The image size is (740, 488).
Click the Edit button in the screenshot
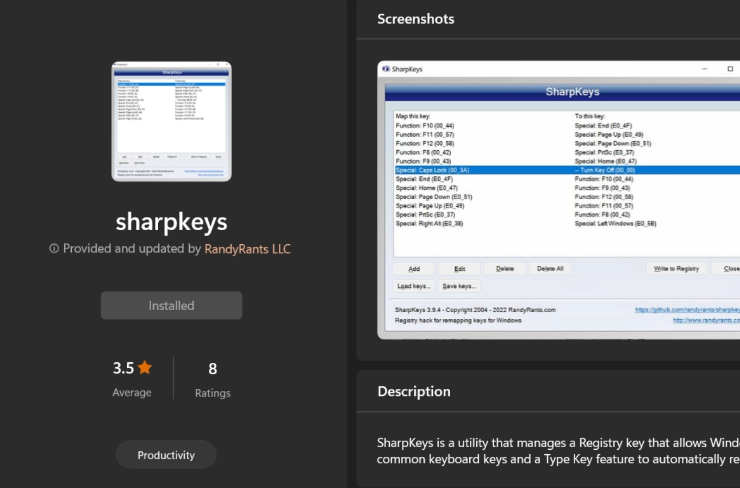459,269
